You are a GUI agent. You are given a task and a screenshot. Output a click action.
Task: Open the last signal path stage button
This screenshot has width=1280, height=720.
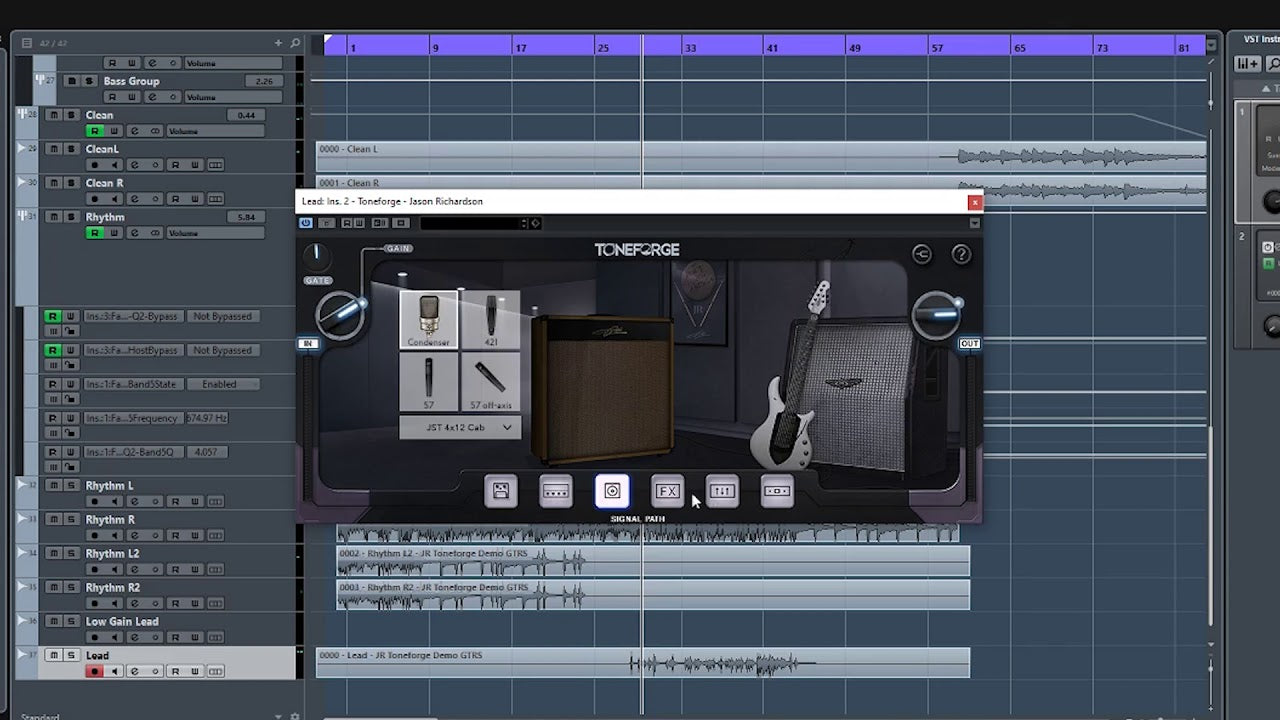click(777, 491)
